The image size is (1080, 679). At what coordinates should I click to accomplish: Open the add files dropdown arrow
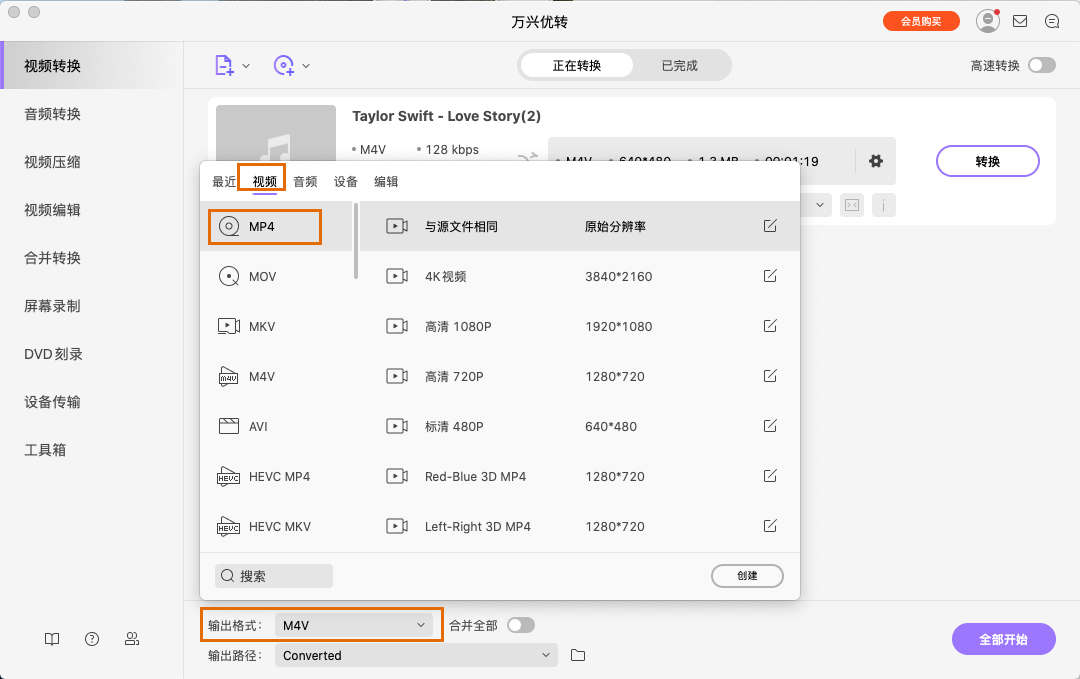click(x=244, y=64)
